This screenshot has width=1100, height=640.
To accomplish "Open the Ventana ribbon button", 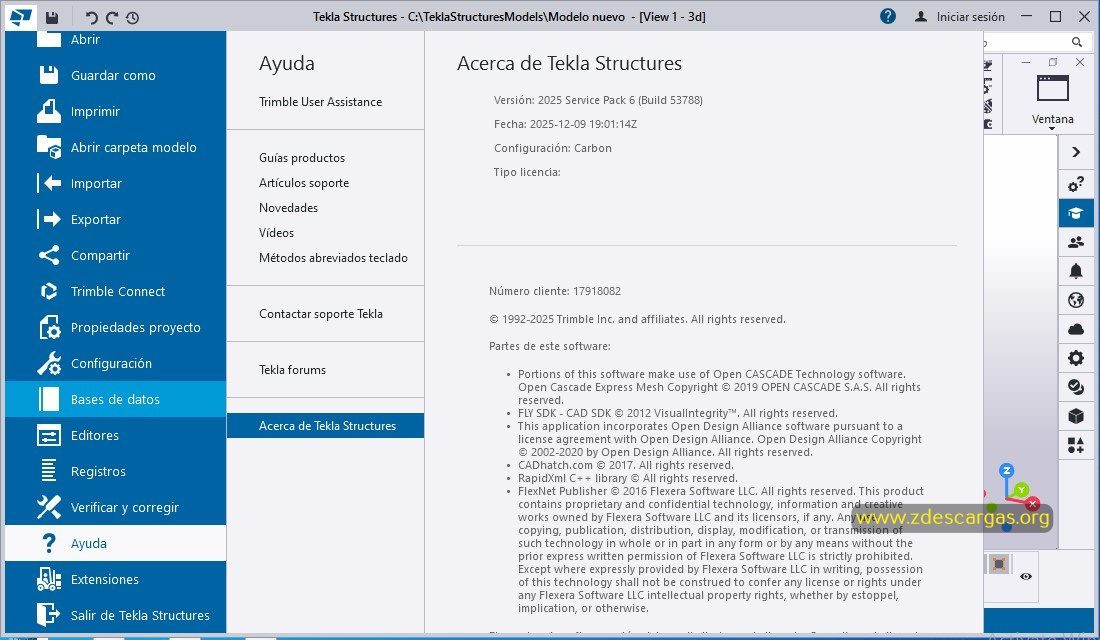I will point(1052,100).
